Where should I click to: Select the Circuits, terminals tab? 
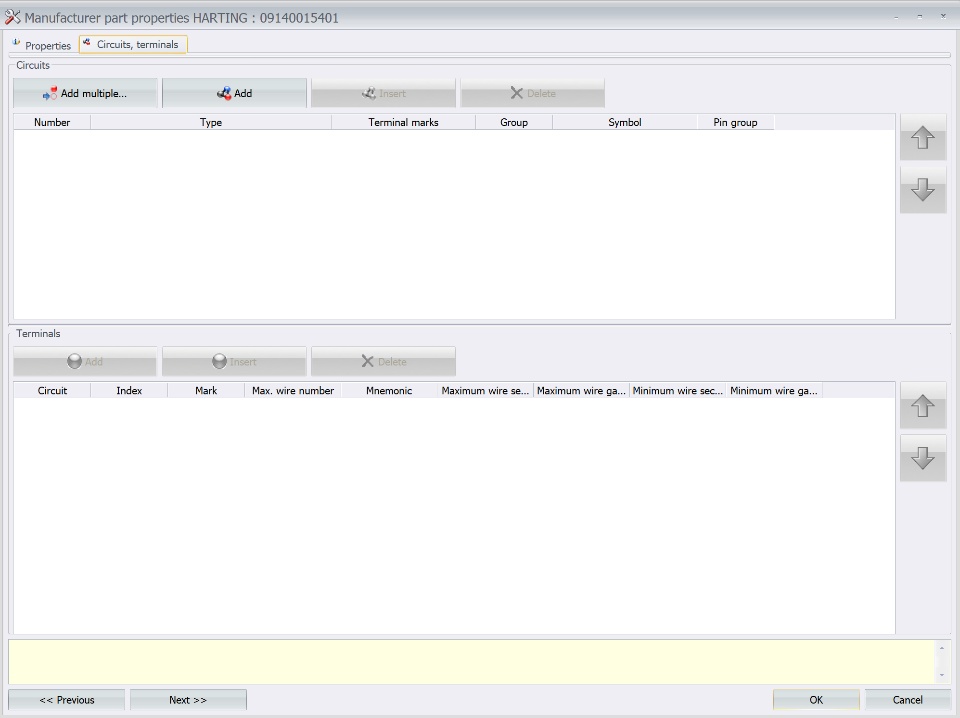point(133,45)
